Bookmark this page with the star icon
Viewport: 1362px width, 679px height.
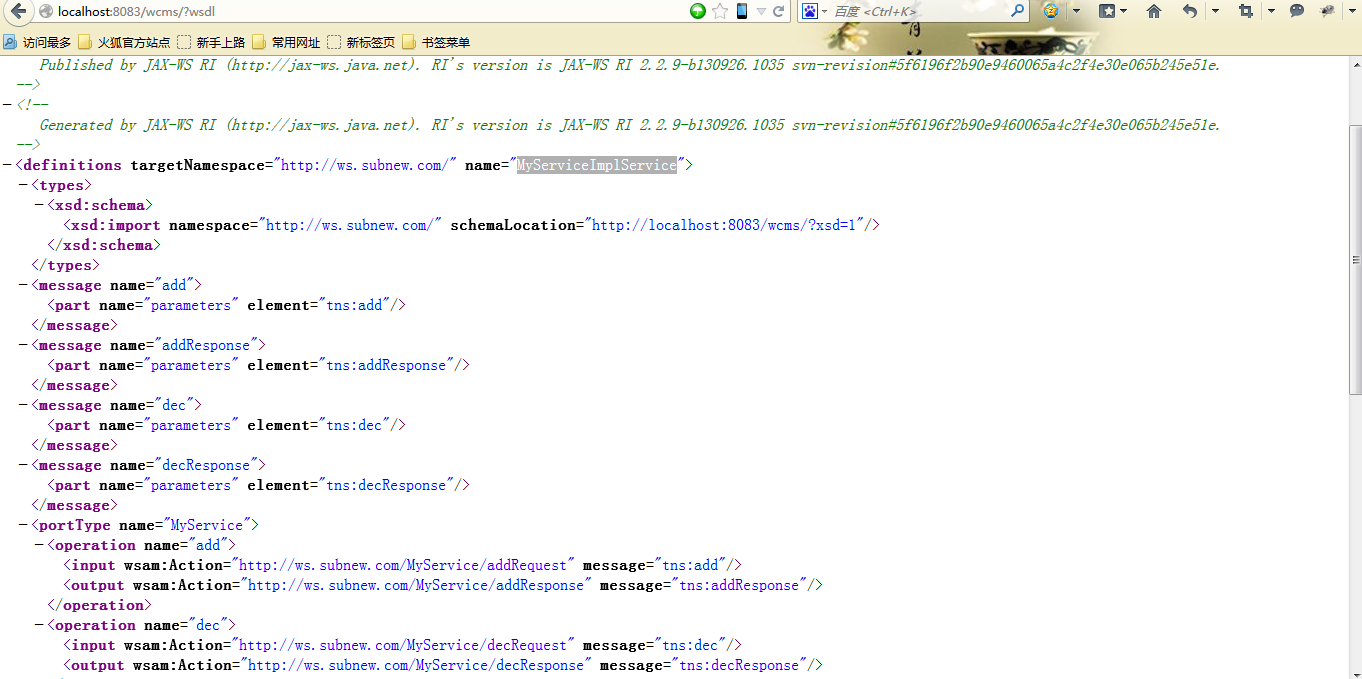720,11
